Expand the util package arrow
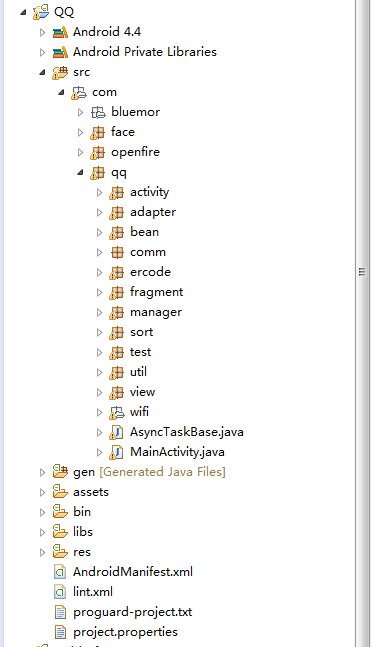Viewport: 375px width, 647px height. pos(99,372)
